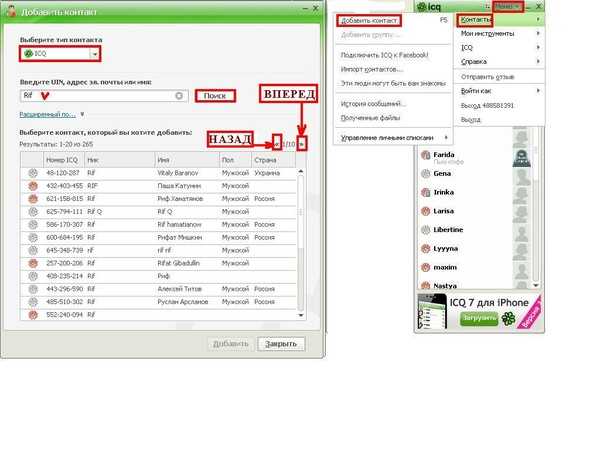Click the UIN search input field containing Rif
600x450 pixels.
(104, 96)
